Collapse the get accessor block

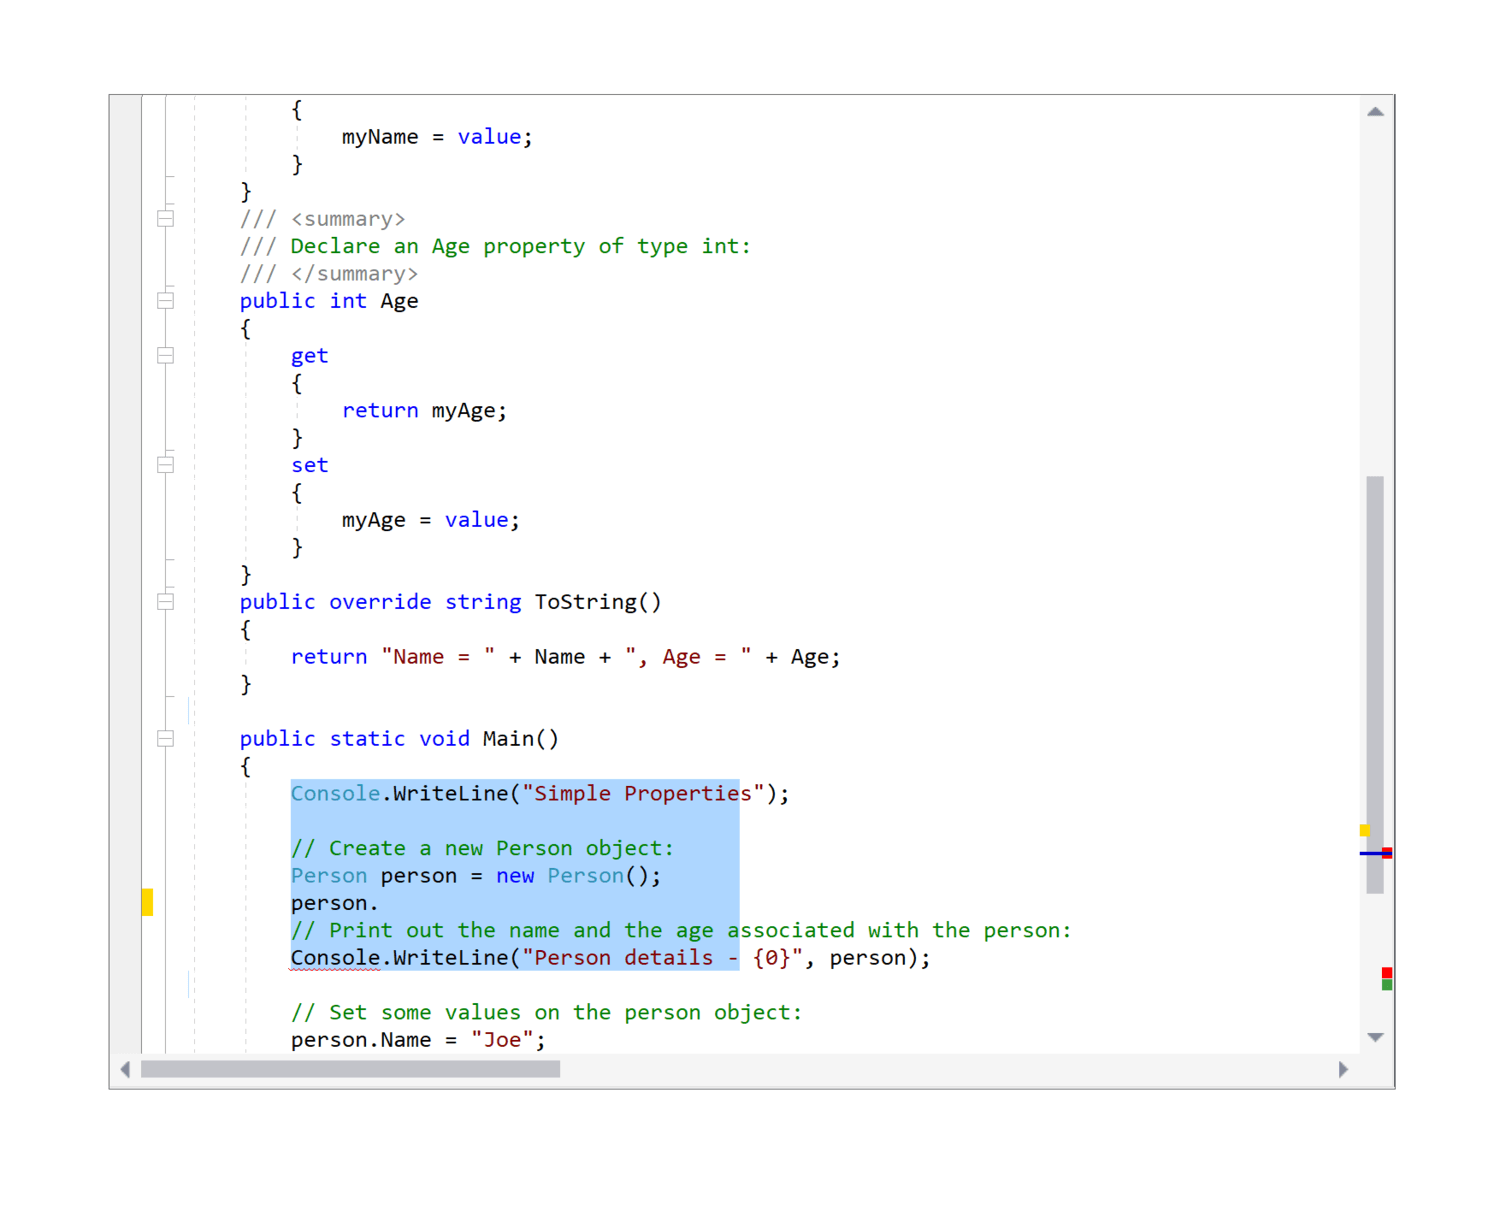point(165,354)
